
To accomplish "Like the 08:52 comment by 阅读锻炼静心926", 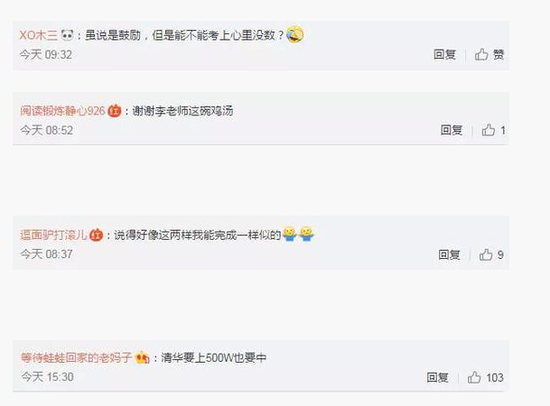I will 493,130.
